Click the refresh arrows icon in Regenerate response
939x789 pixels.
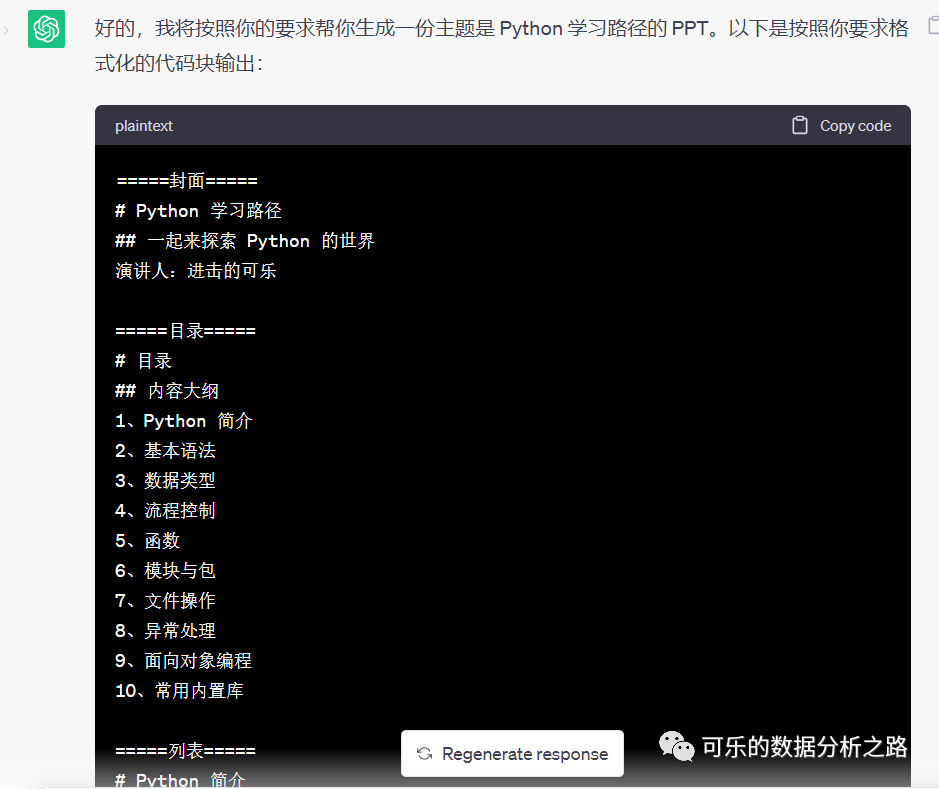(x=425, y=754)
